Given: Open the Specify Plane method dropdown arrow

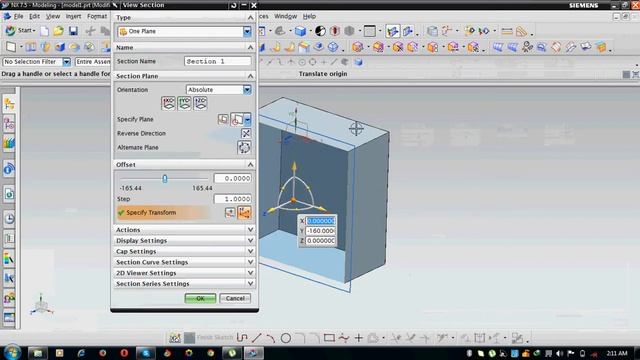Looking at the screenshot, I should [248, 119].
